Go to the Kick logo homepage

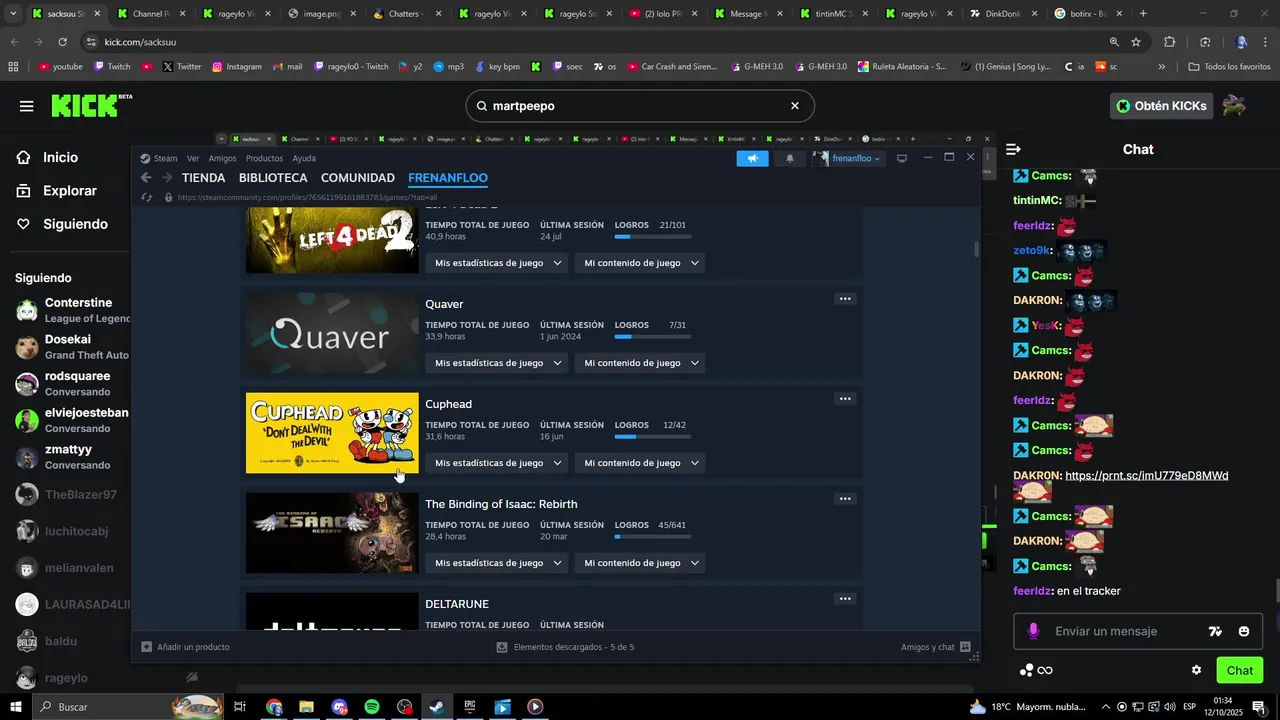[91, 106]
